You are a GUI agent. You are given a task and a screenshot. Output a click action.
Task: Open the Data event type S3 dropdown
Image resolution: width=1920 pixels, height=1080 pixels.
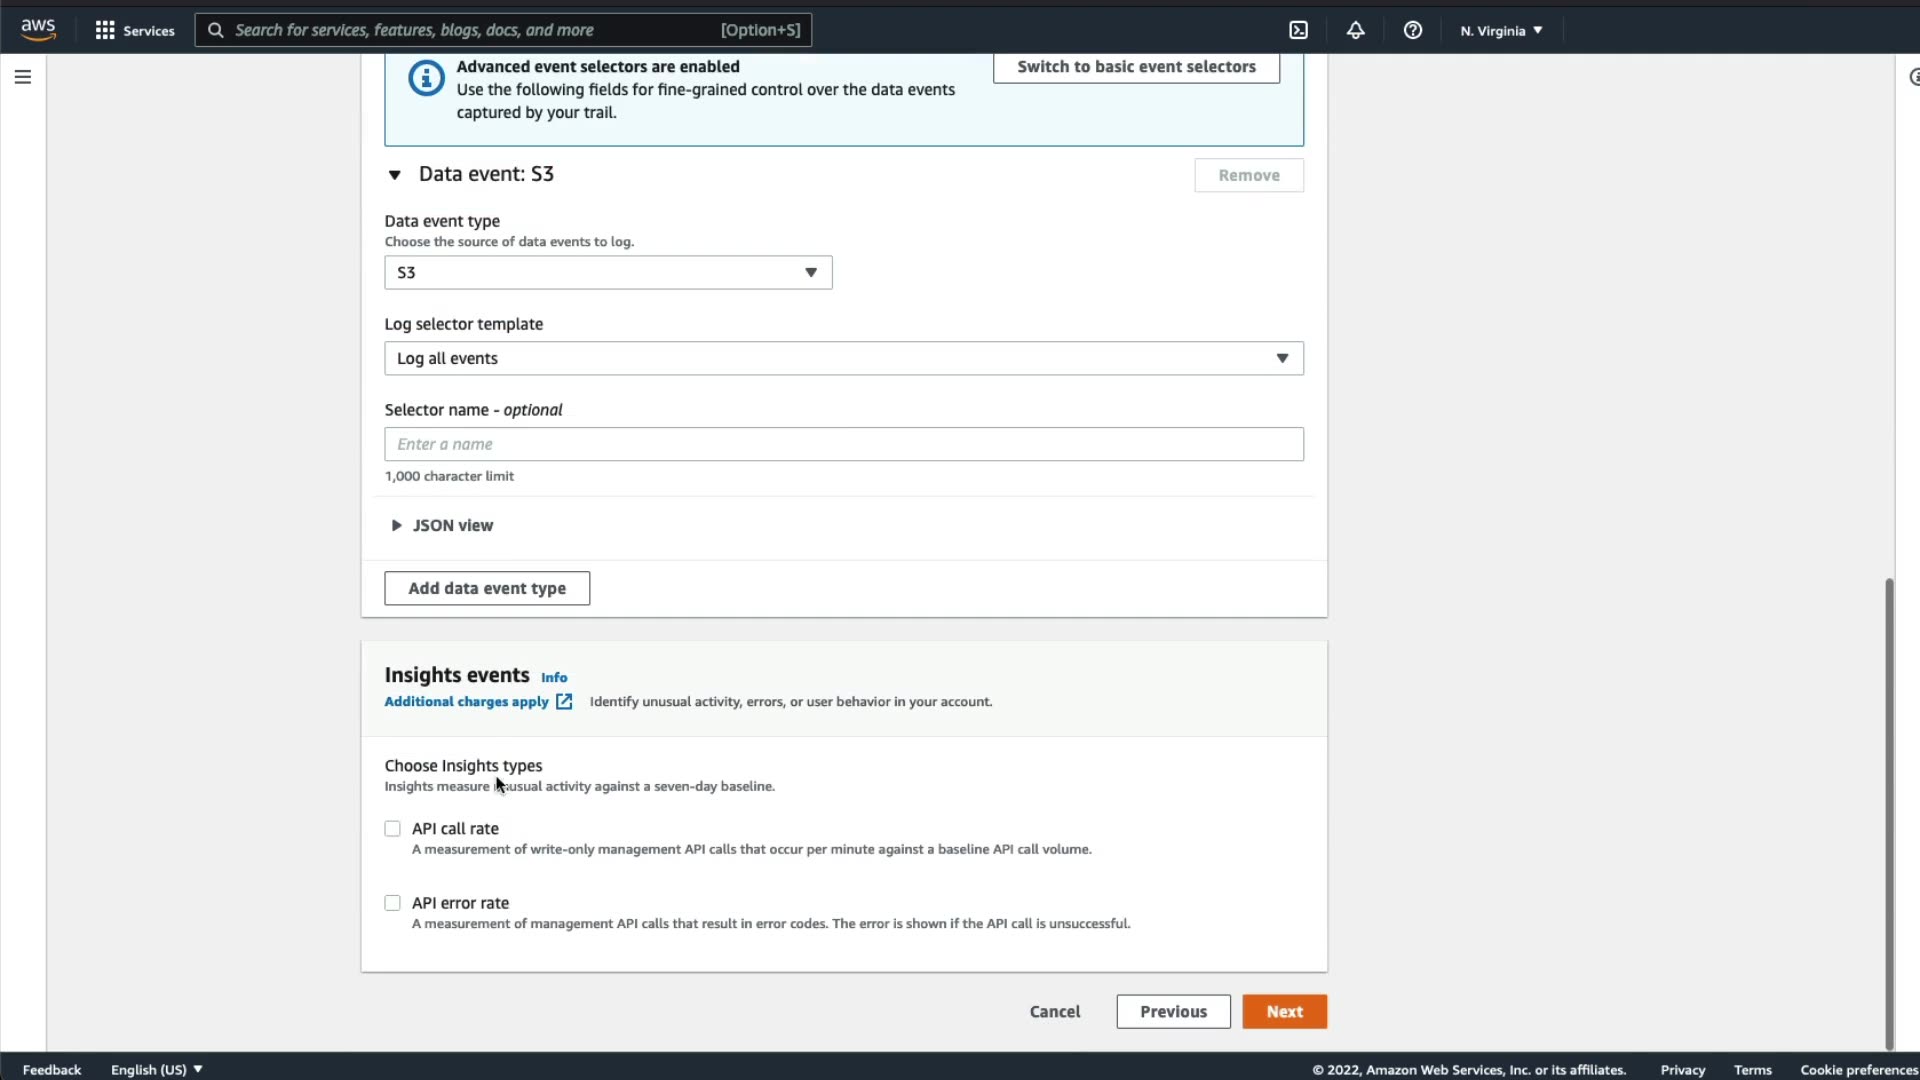point(608,272)
